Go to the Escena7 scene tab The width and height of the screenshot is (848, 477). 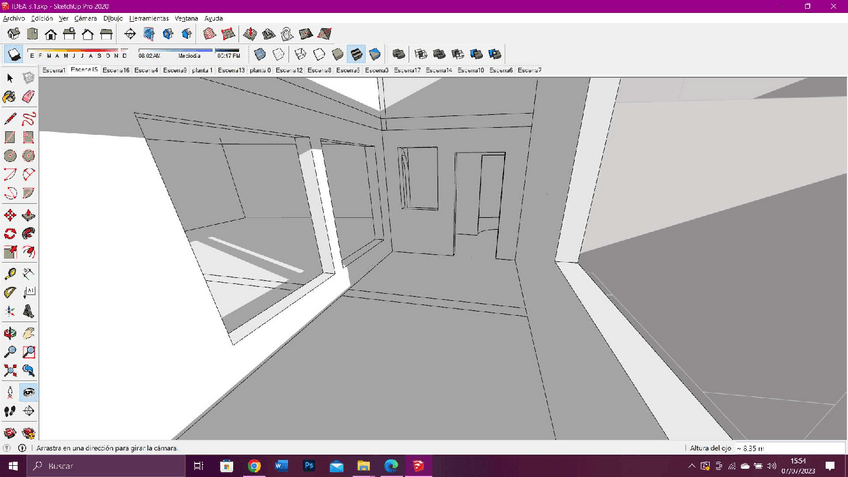(x=529, y=71)
